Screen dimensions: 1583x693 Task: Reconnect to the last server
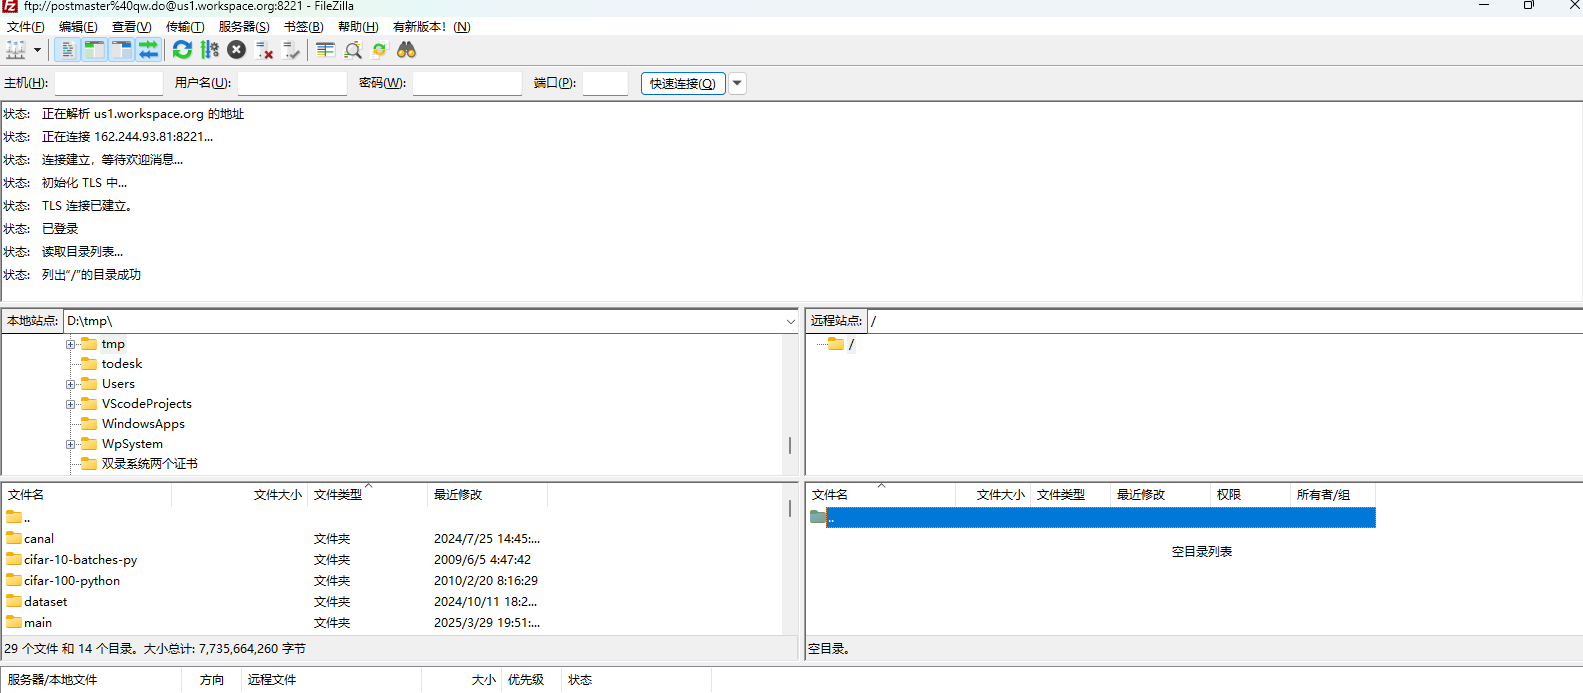click(291, 50)
